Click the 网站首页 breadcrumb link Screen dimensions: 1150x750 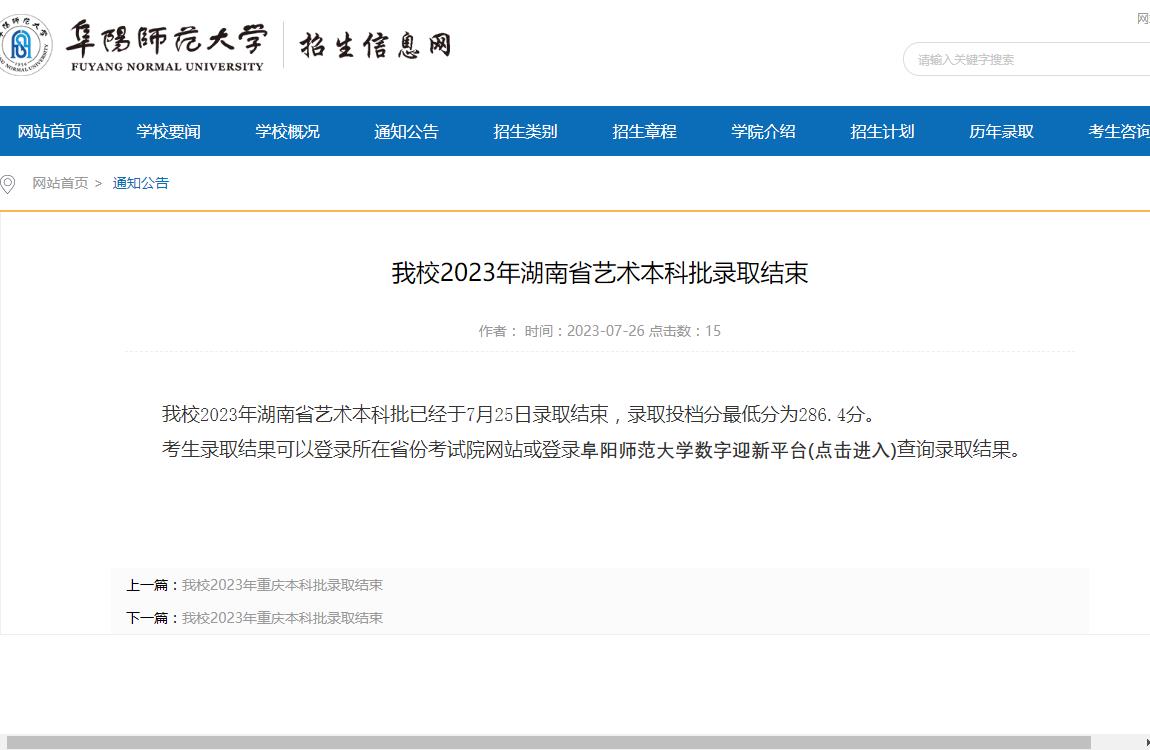[60, 183]
